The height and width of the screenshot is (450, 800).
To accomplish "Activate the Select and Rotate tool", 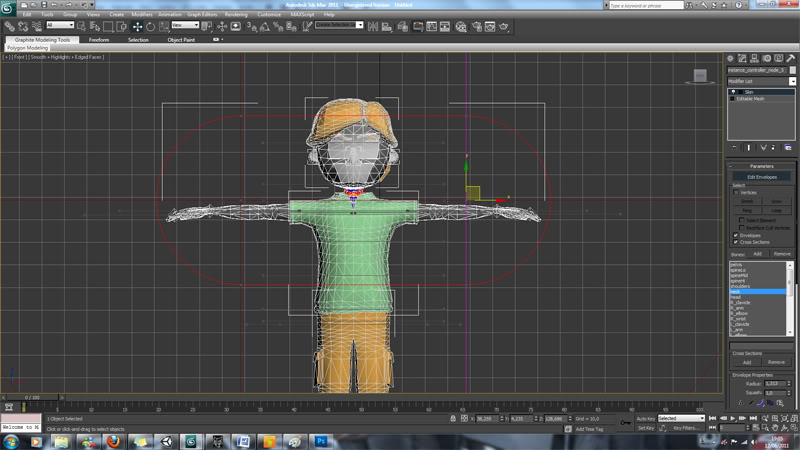I will (x=150, y=26).
